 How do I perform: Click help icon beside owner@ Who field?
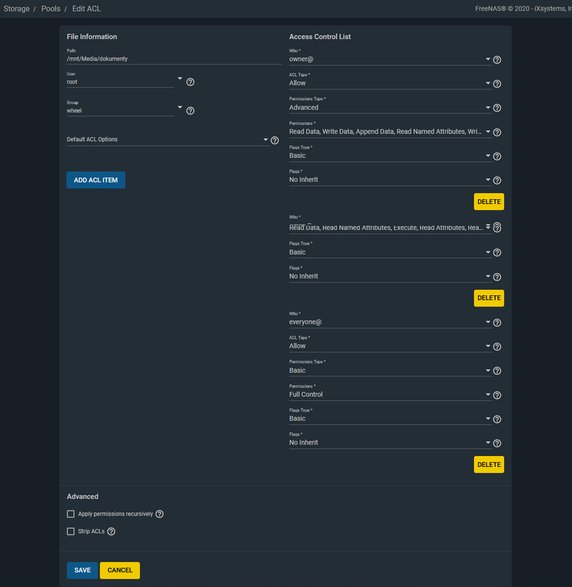(497, 60)
